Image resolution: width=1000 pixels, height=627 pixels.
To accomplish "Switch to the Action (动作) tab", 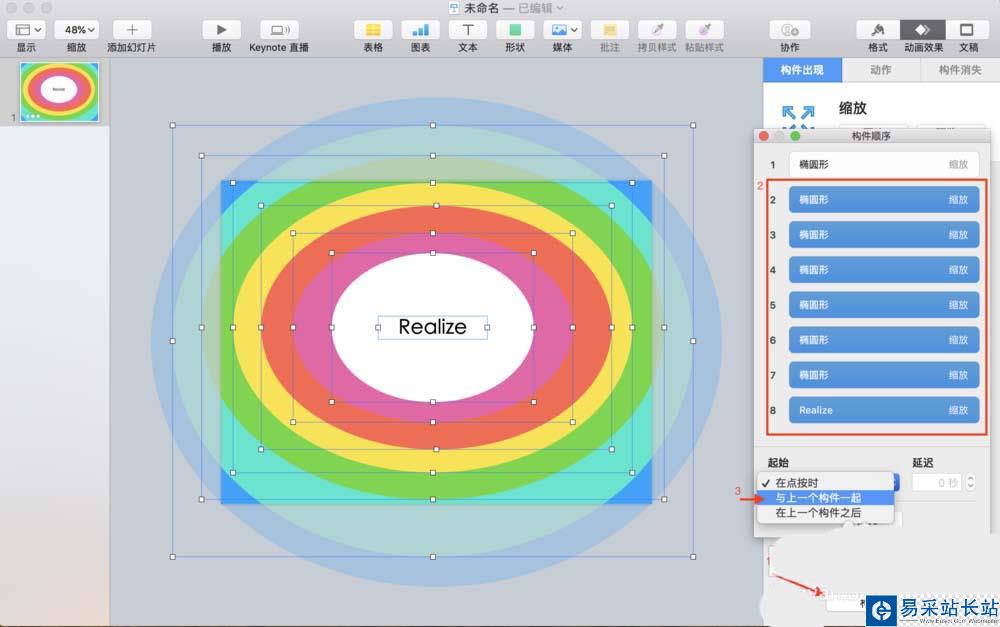I will (880, 70).
